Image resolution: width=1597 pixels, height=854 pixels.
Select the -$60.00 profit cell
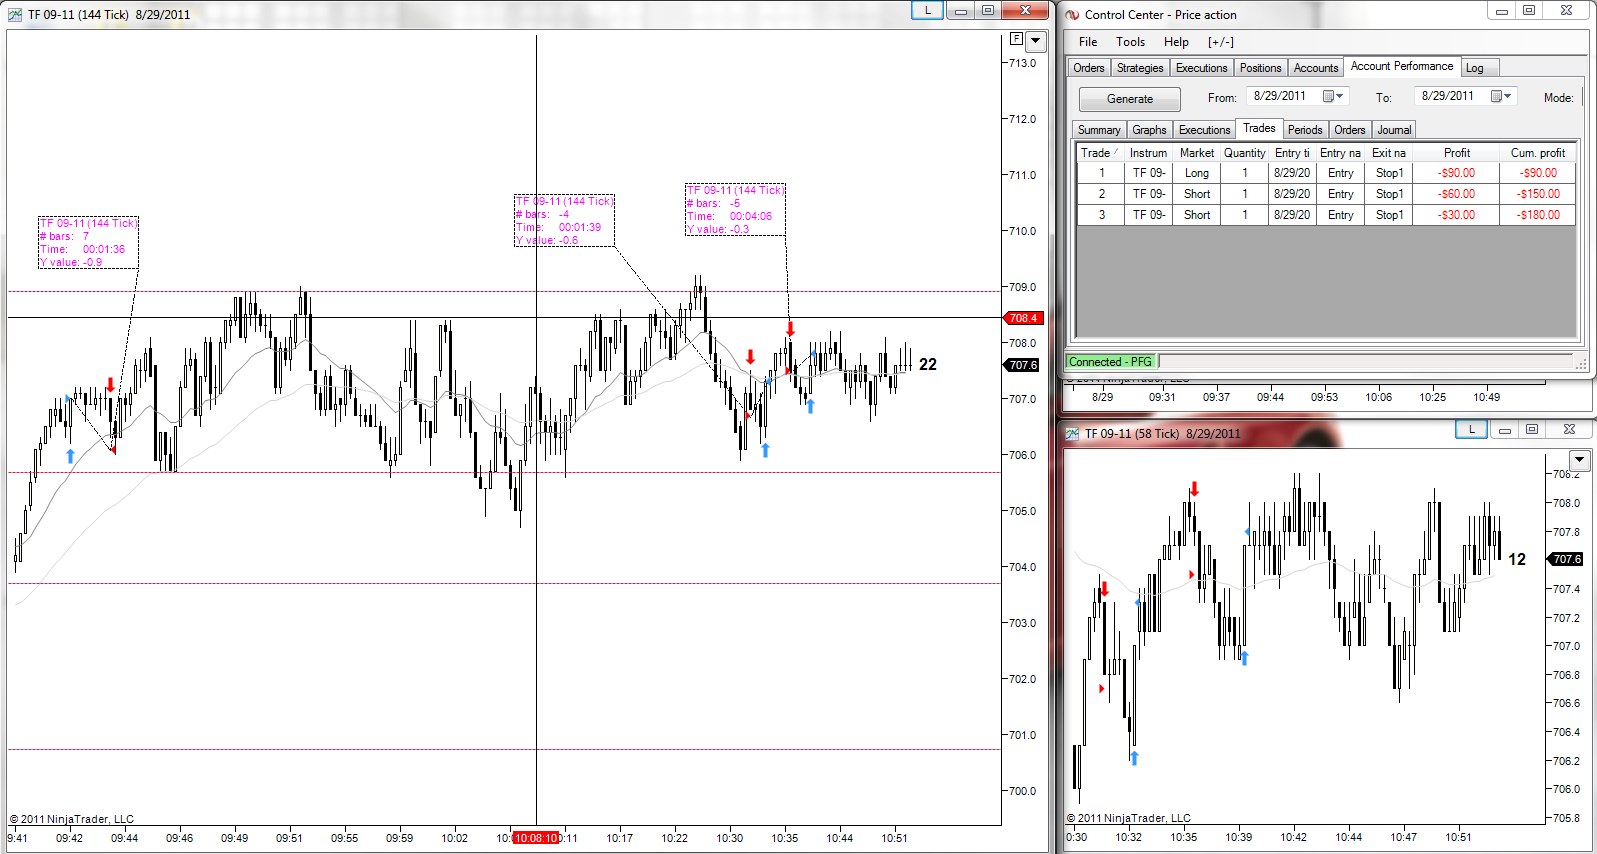pos(1456,194)
